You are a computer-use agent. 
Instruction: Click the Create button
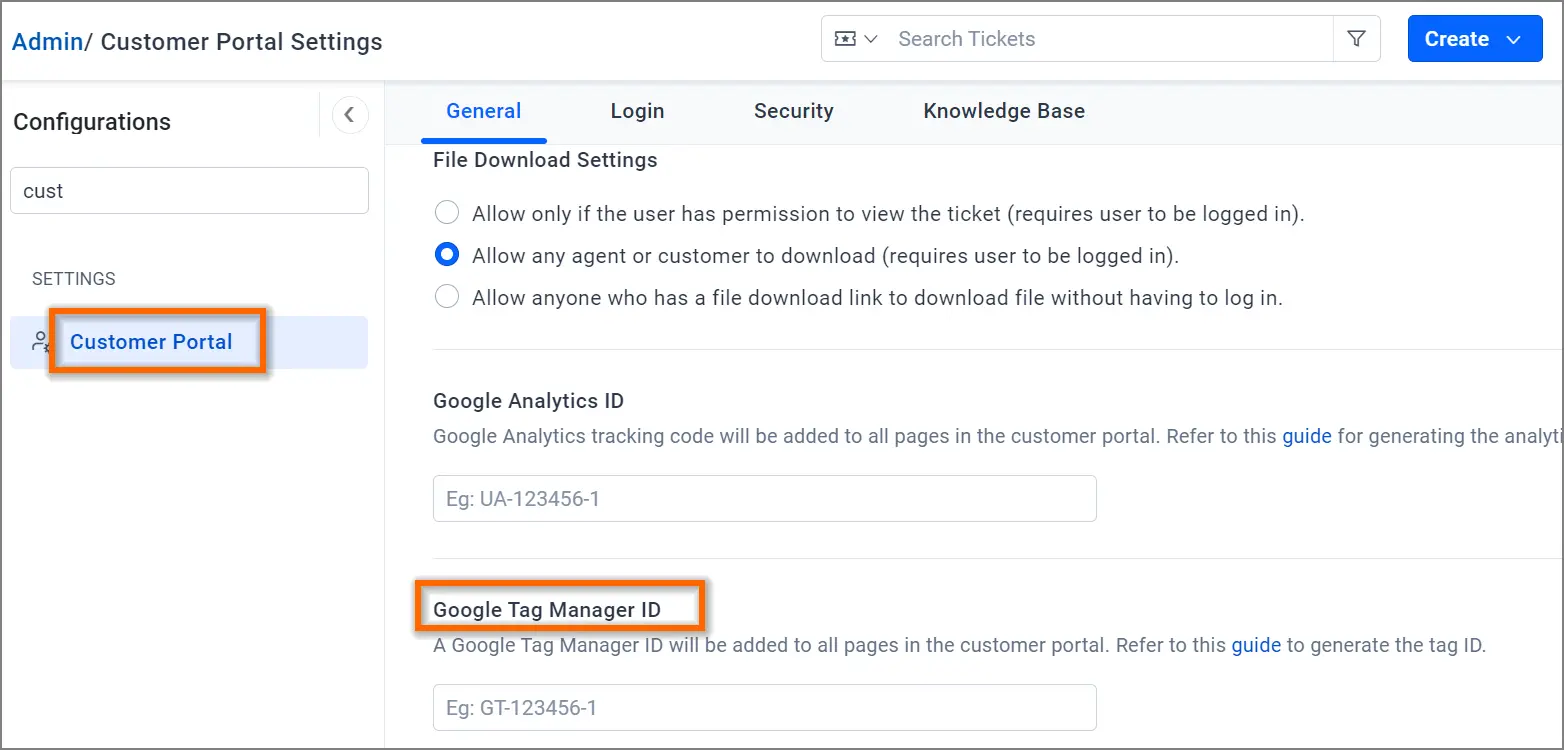pyautogui.click(x=1475, y=39)
